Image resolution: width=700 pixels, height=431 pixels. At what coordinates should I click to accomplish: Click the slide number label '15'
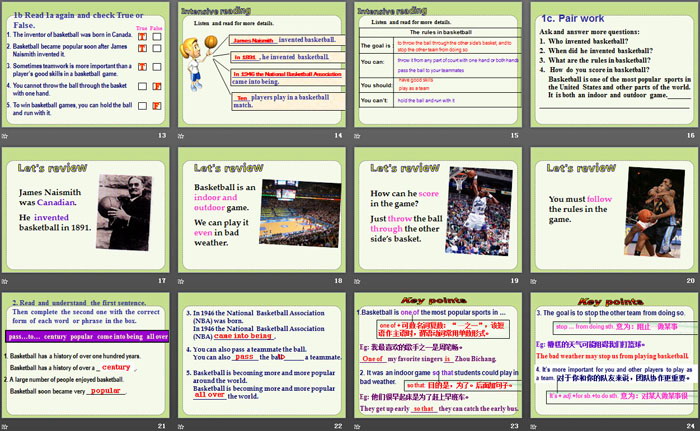[514, 135]
